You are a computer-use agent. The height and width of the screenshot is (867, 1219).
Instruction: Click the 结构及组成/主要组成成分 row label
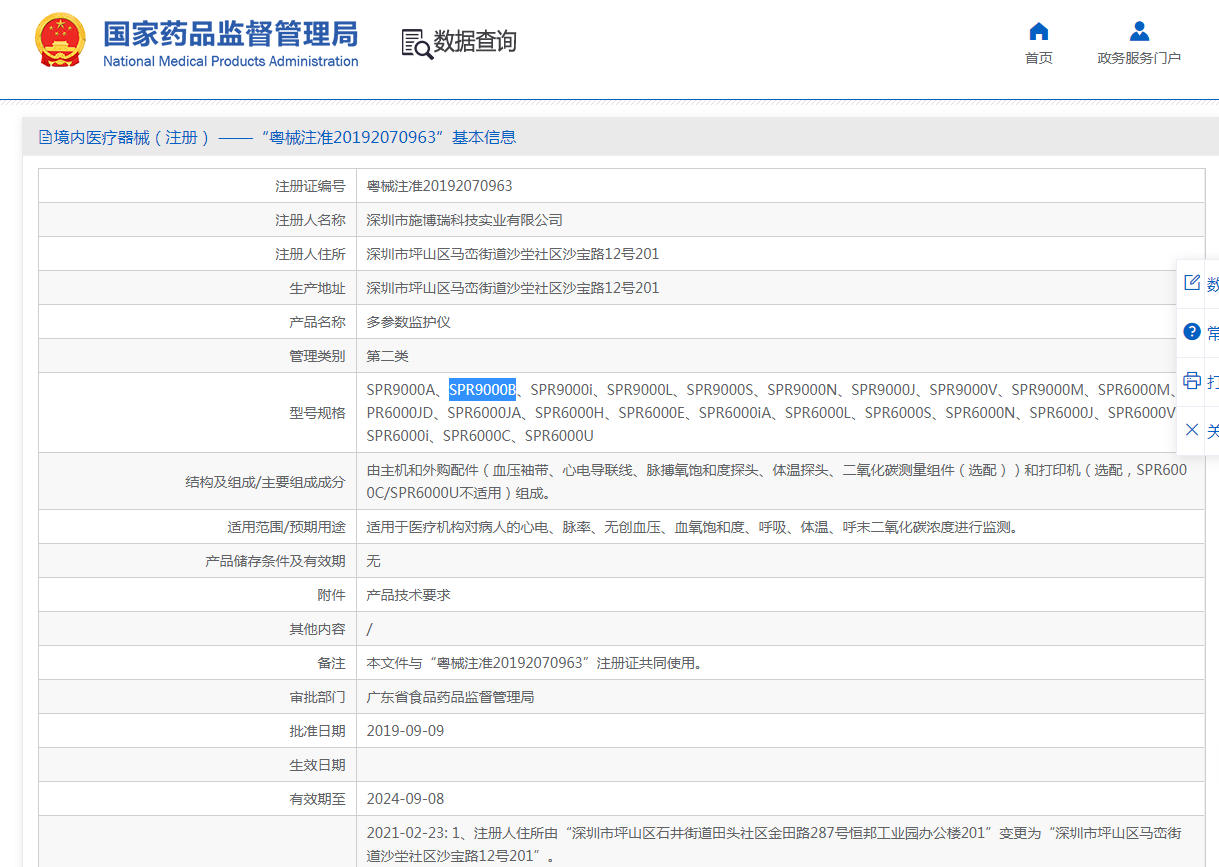265,482
